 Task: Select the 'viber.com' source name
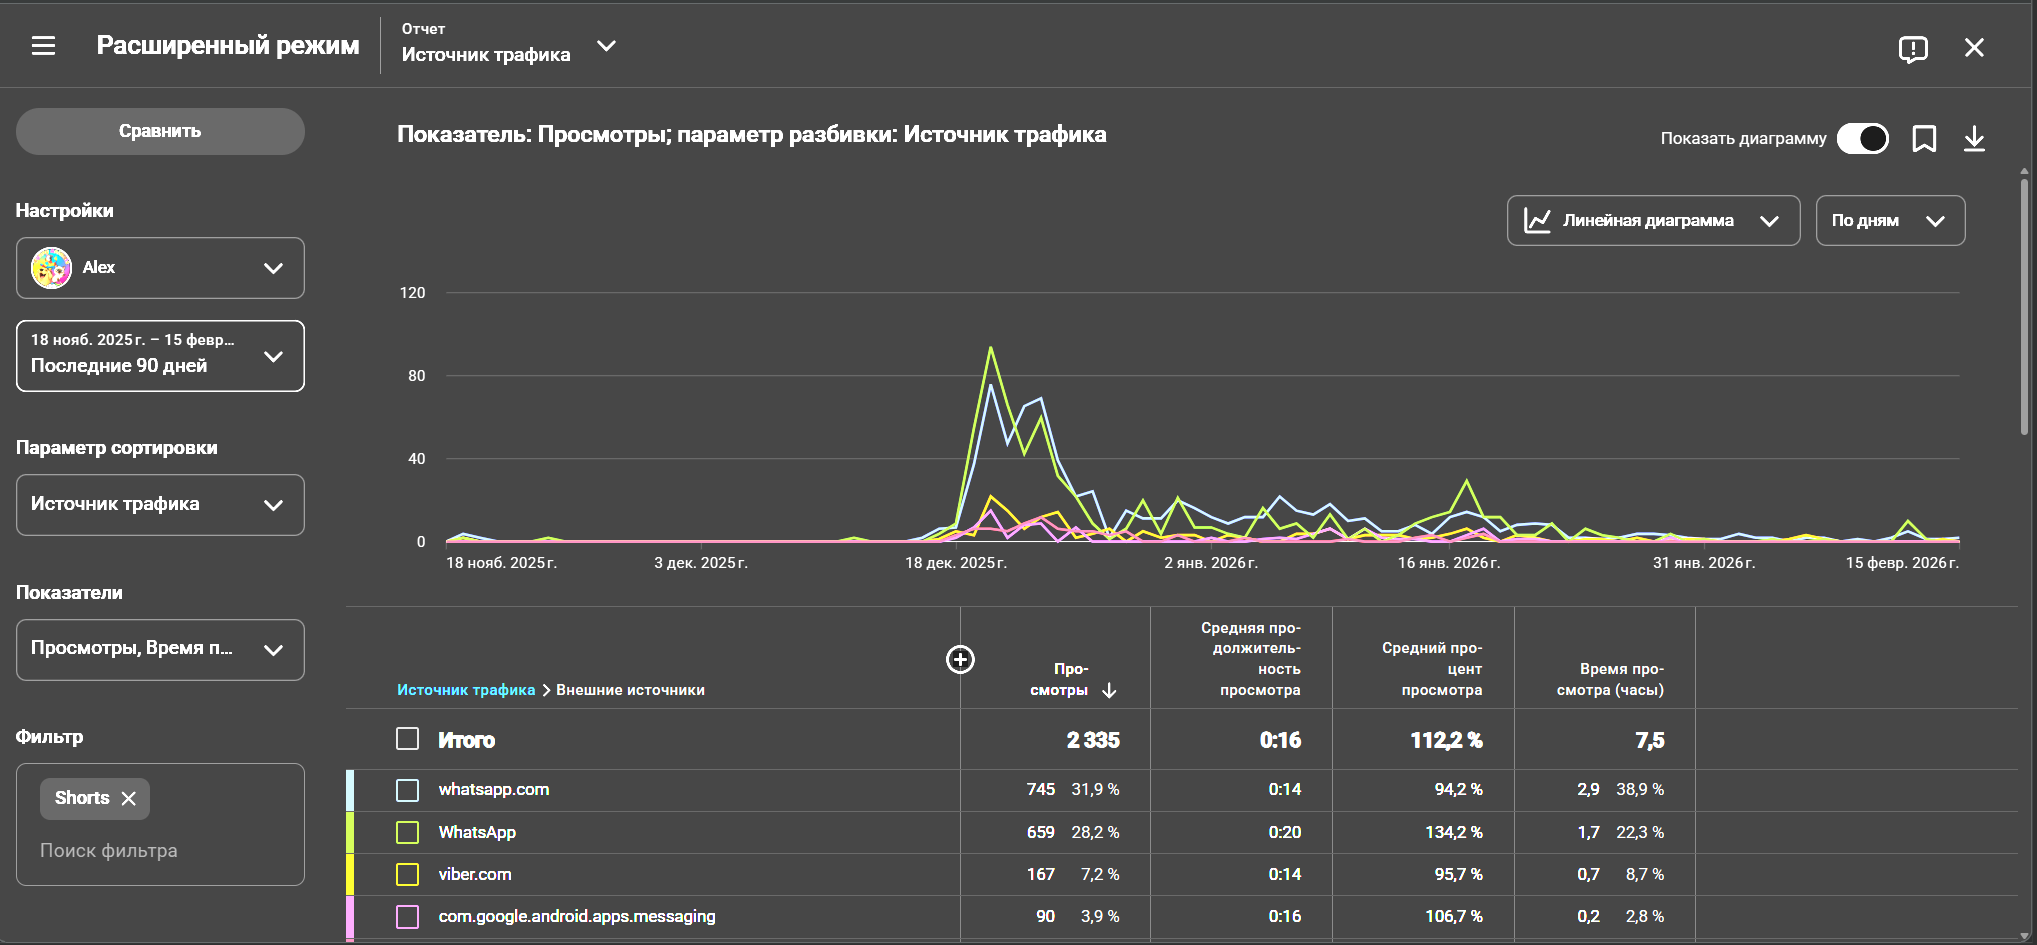[475, 874]
